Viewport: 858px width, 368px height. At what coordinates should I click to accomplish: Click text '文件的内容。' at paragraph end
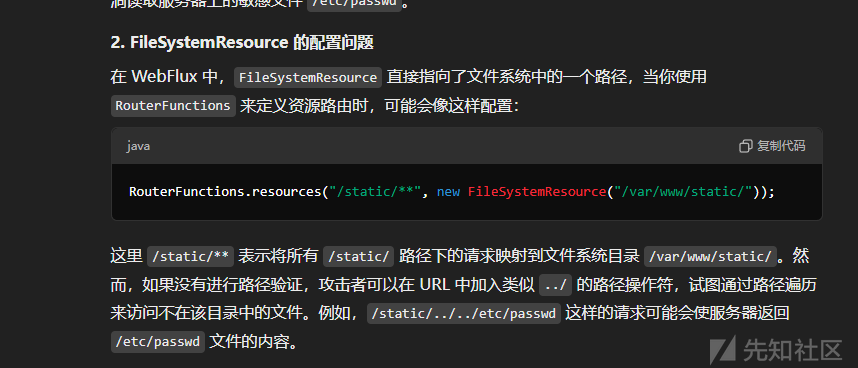point(254,342)
